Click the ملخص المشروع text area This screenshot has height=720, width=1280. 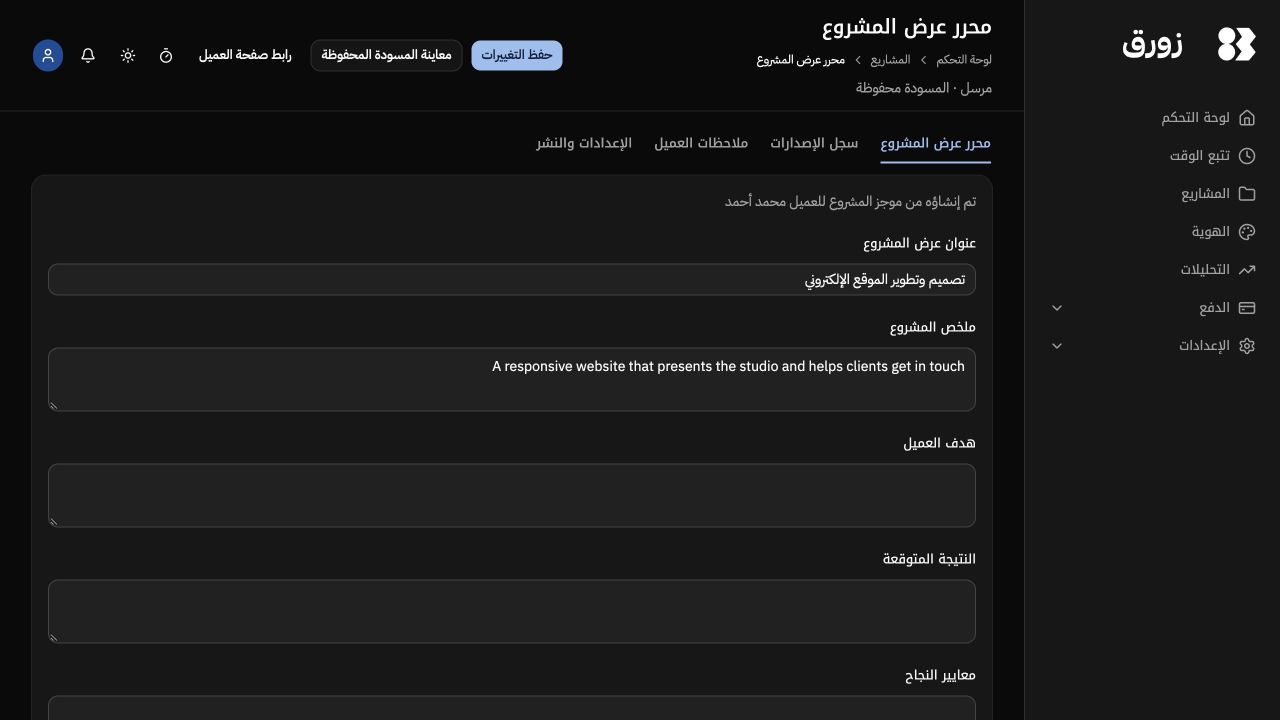(x=512, y=380)
